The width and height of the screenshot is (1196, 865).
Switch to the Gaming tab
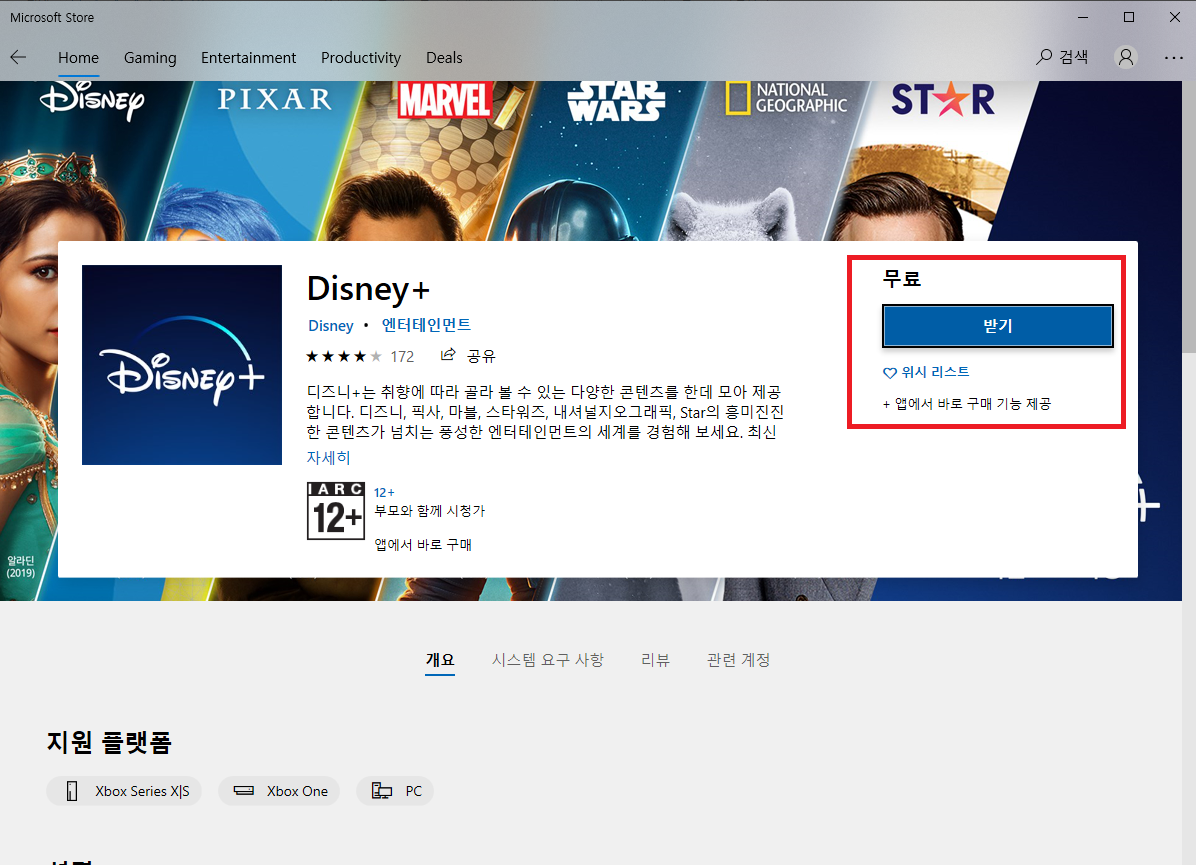[150, 58]
